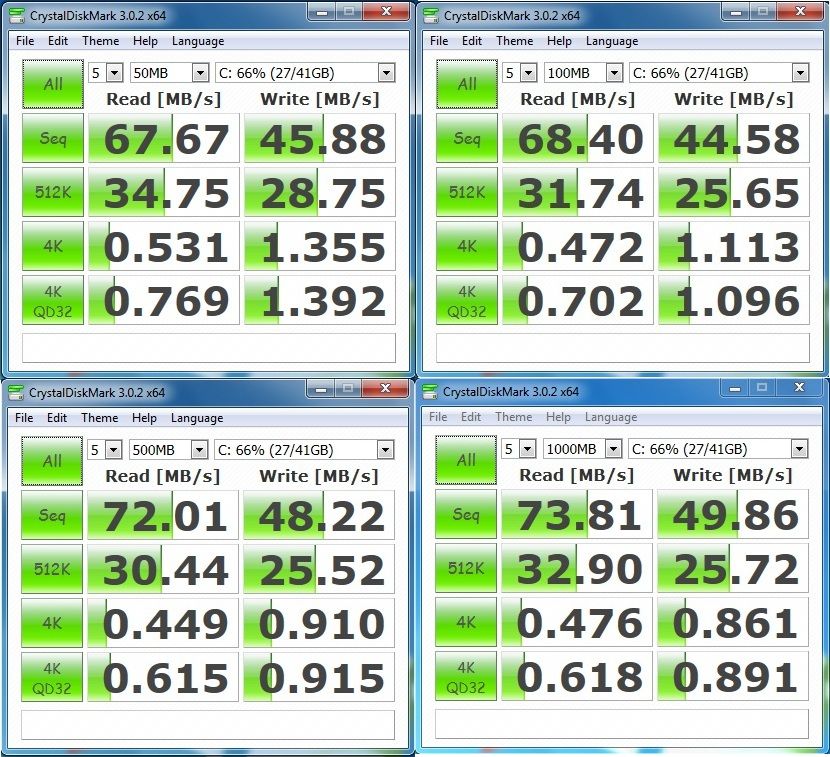Run all tests in the 500MB window
830x757 pixels.
[x=52, y=461]
